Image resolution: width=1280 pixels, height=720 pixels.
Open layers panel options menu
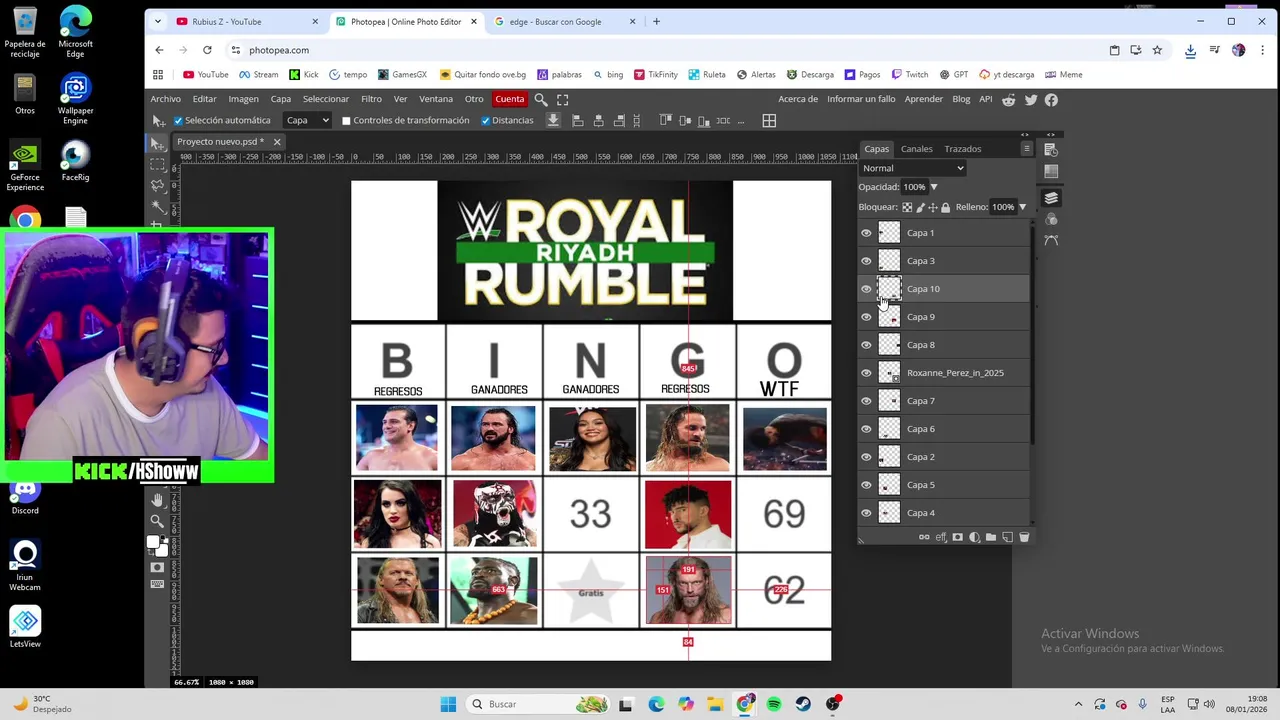pyautogui.click(x=1026, y=149)
